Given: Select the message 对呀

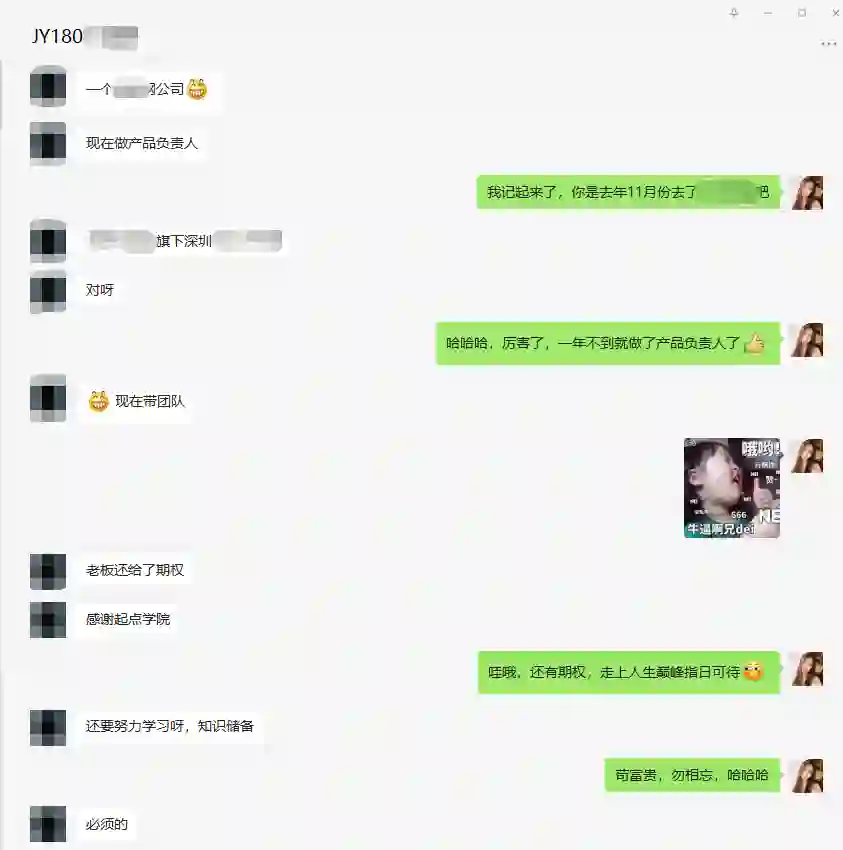Looking at the screenshot, I should [x=100, y=290].
